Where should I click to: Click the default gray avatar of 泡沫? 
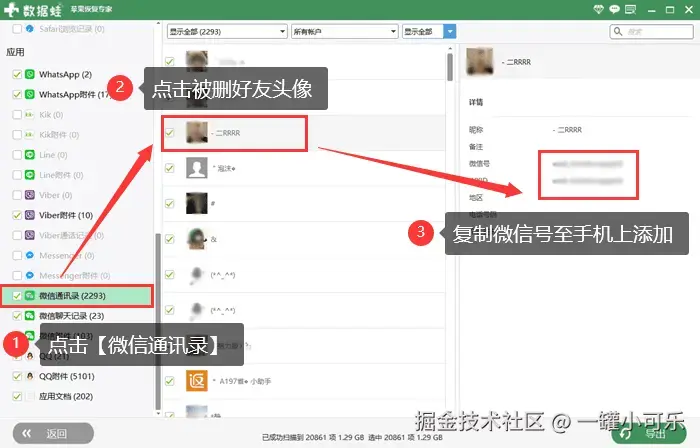(196, 168)
